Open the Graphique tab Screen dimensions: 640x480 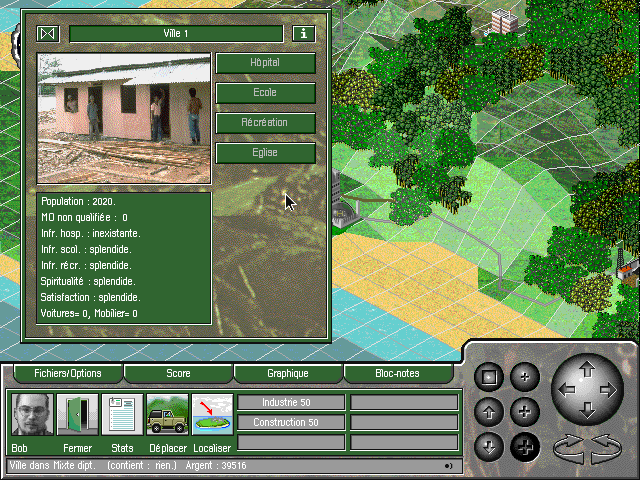click(x=288, y=373)
